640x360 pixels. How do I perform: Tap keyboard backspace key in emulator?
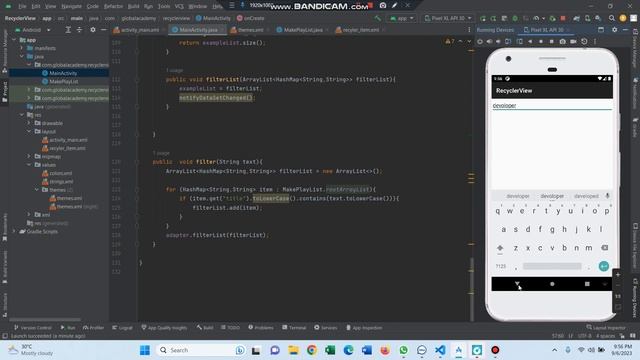click(604, 248)
